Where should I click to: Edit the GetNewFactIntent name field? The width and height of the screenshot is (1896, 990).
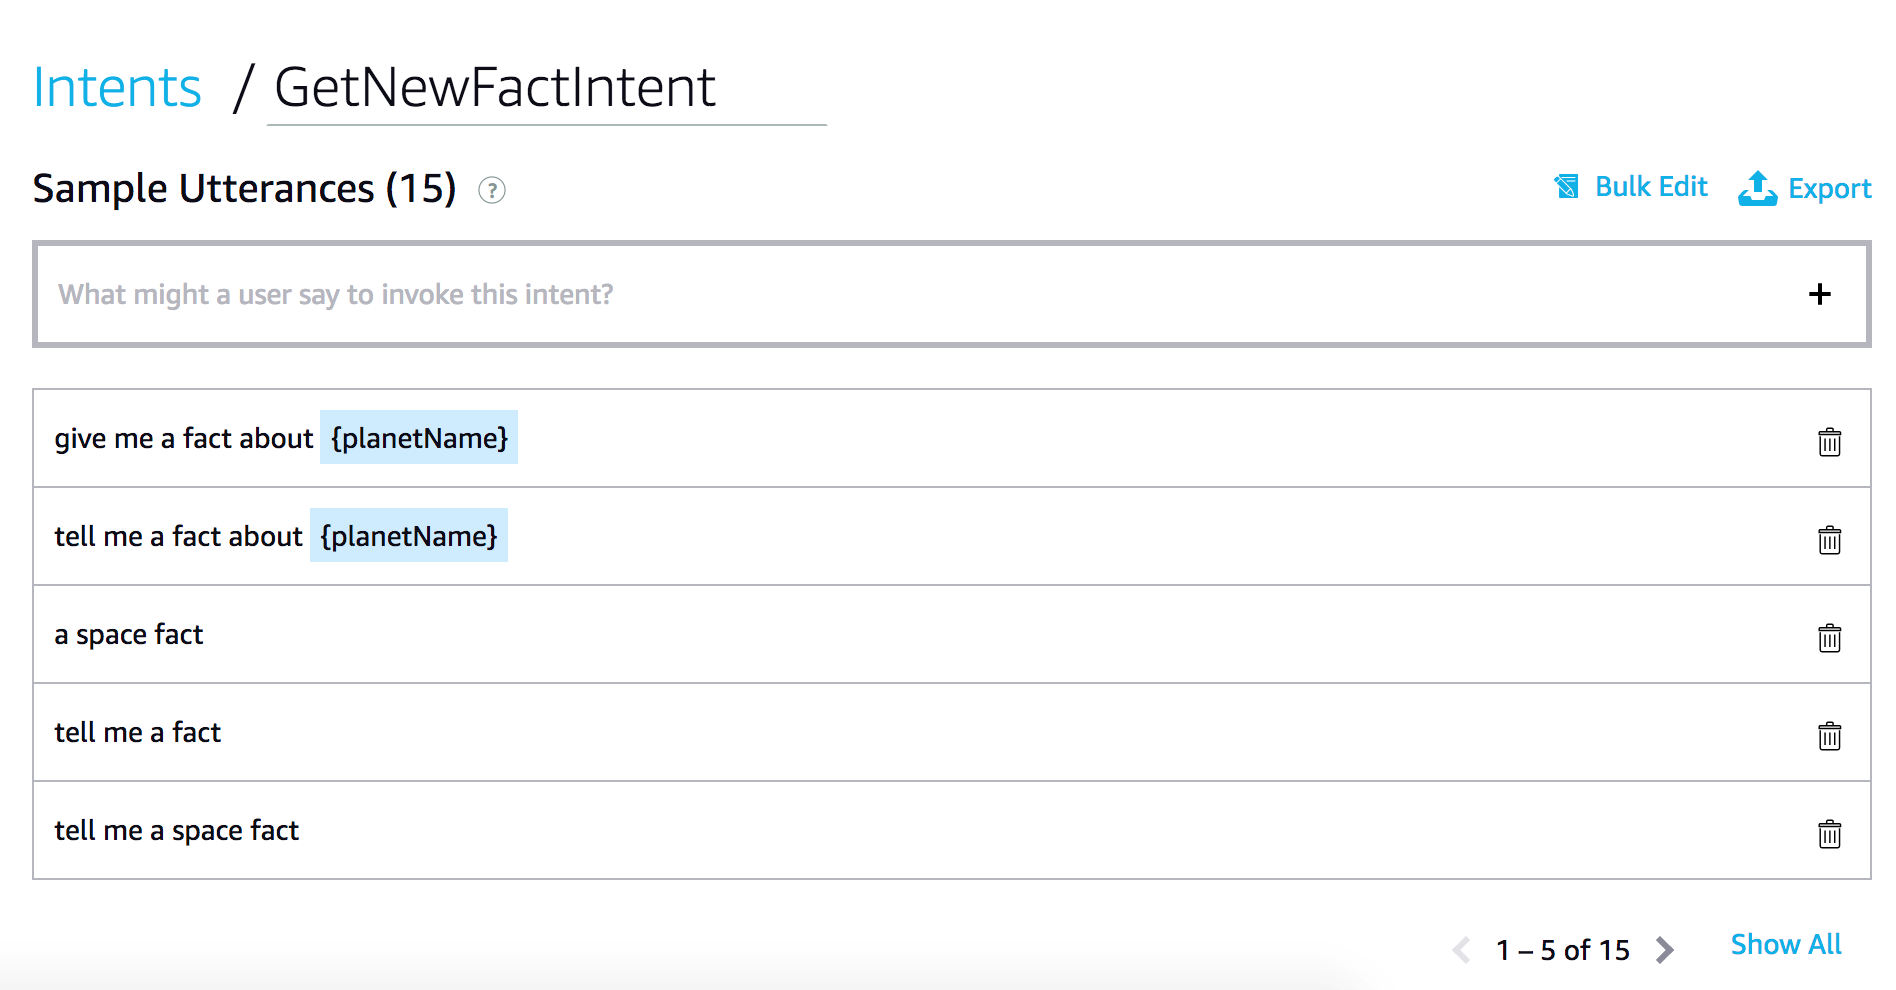coord(545,88)
